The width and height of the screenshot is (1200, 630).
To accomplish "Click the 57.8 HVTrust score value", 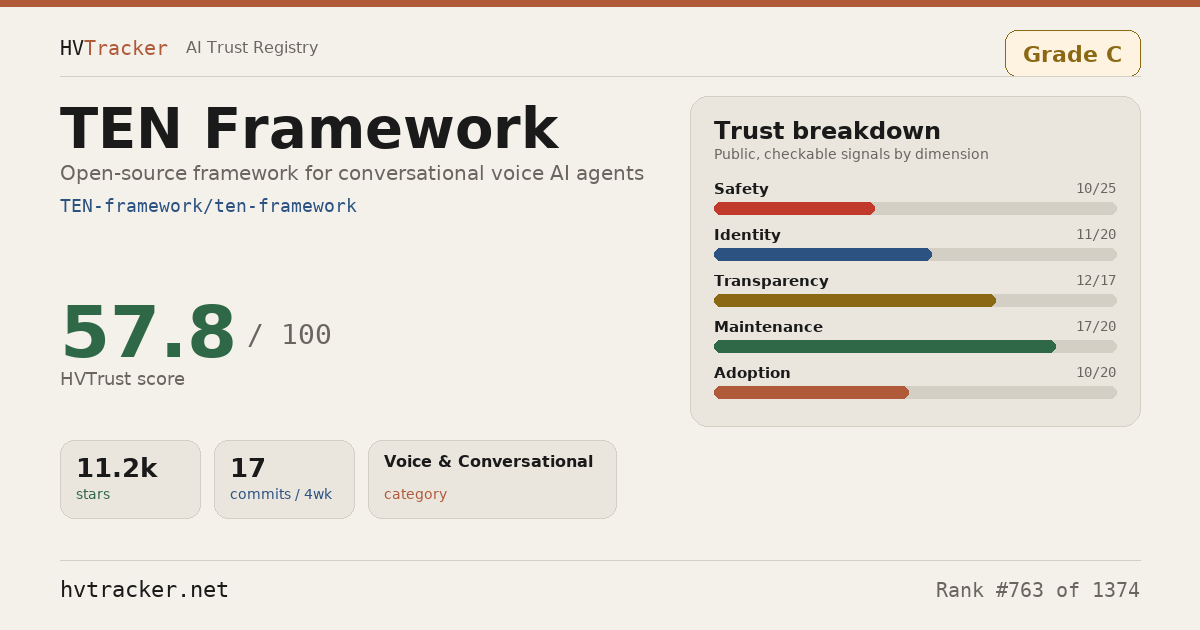I will 148,333.
